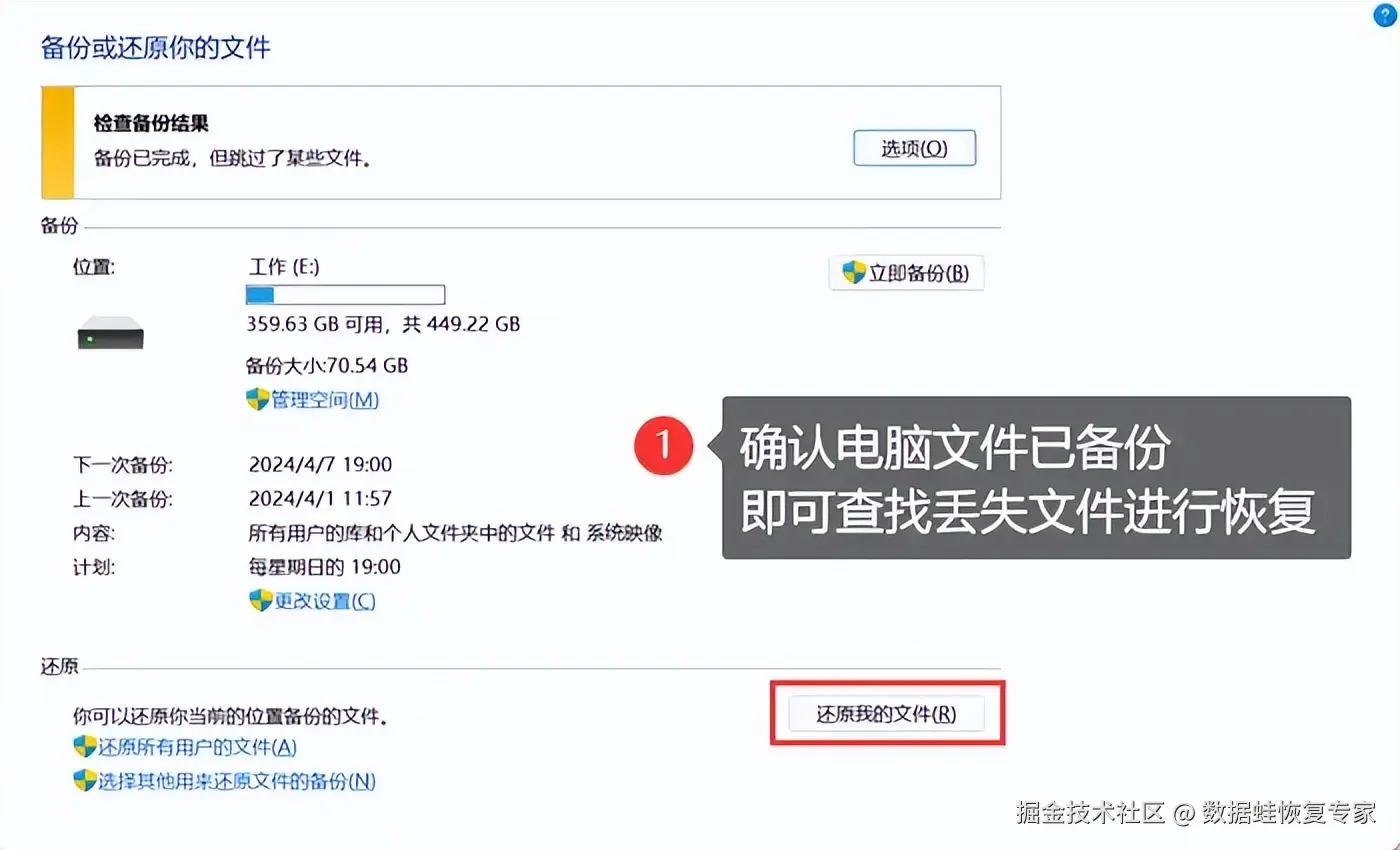1400x850 pixels.
Task: Click the shield icon on 立即备份 button
Action: pos(854,272)
